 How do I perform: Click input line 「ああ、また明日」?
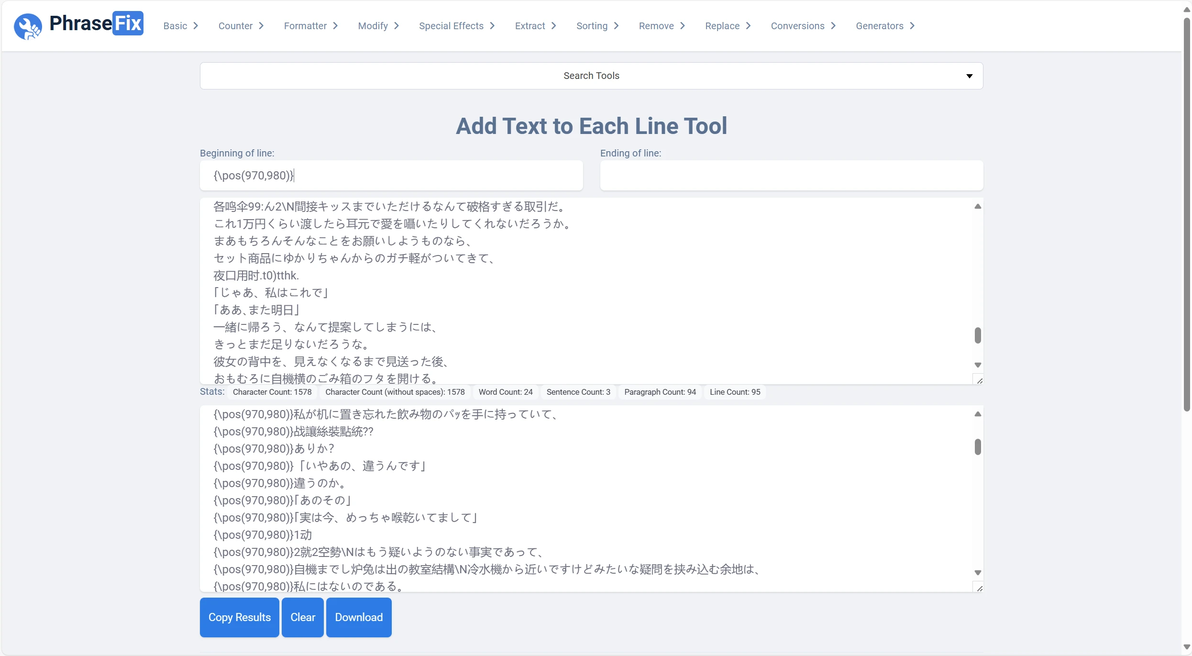pyautogui.click(x=257, y=310)
